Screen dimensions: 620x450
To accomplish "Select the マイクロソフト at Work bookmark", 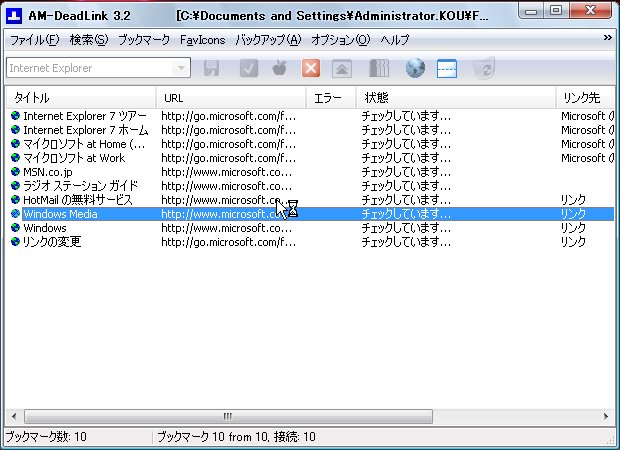I will pyautogui.click(x=74, y=158).
